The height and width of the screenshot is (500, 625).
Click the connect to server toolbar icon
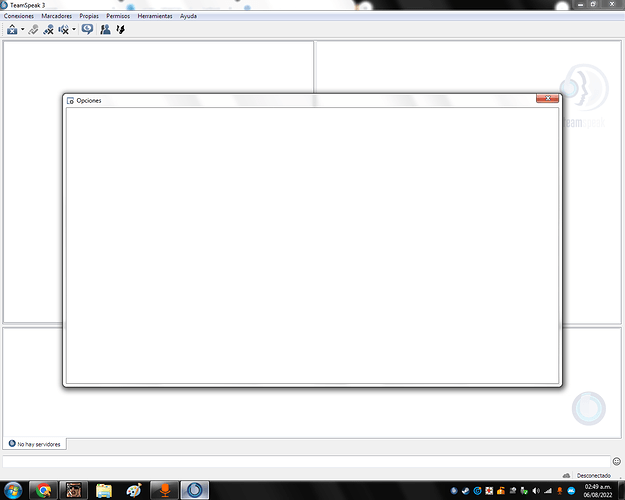tap(33, 30)
